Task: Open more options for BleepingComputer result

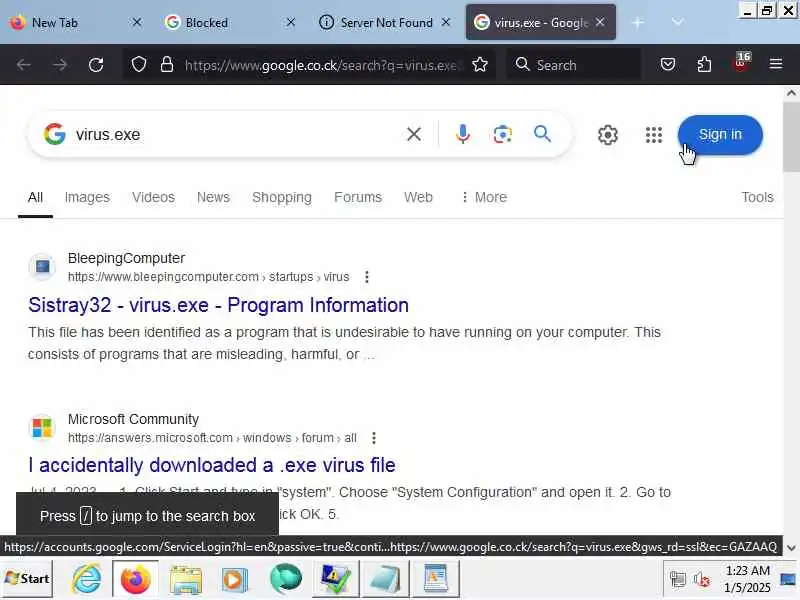Action: coord(367,277)
